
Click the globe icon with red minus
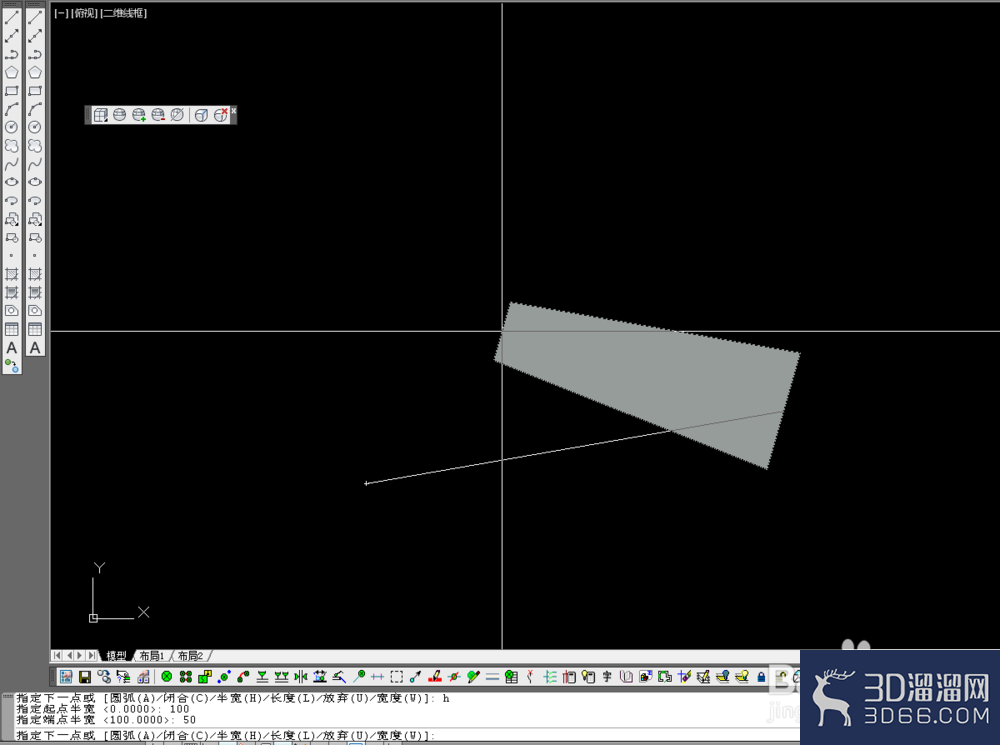(x=158, y=115)
